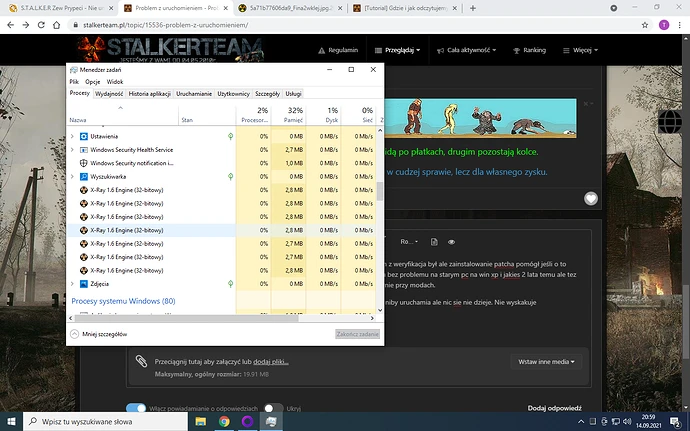Viewport: 690px width, 431px height.
Task: Click the globe icon at the page's right edge
Action: pyautogui.click(x=670, y=122)
